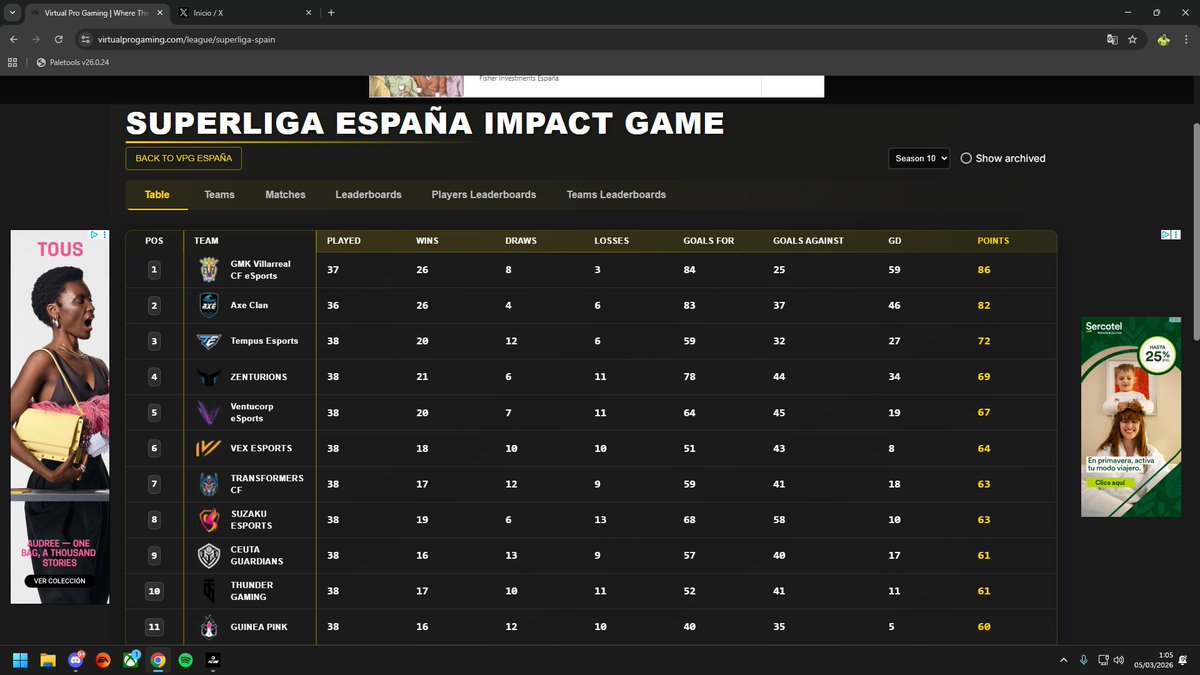Click the GUINEA PINK team logo
Image resolution: width=1200 pixels, height=675 pixels.
[210, 627]
